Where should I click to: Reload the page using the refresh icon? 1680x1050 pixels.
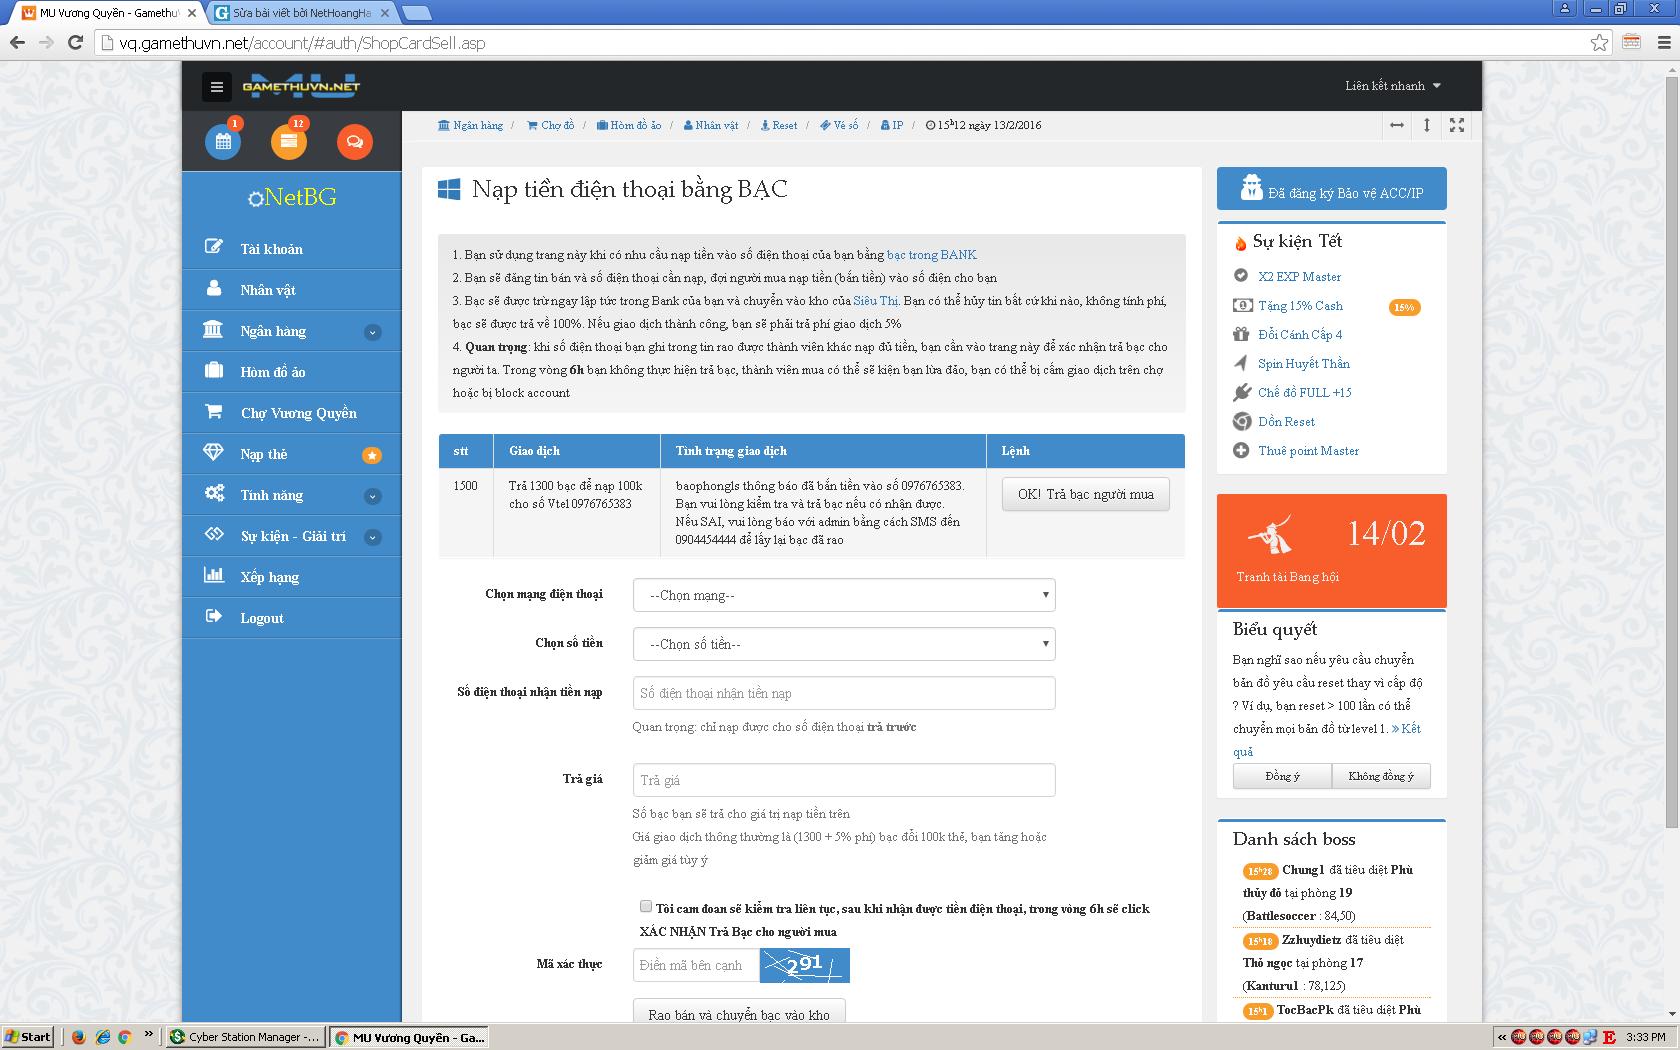pyautogui.click(x=75, y=43)
